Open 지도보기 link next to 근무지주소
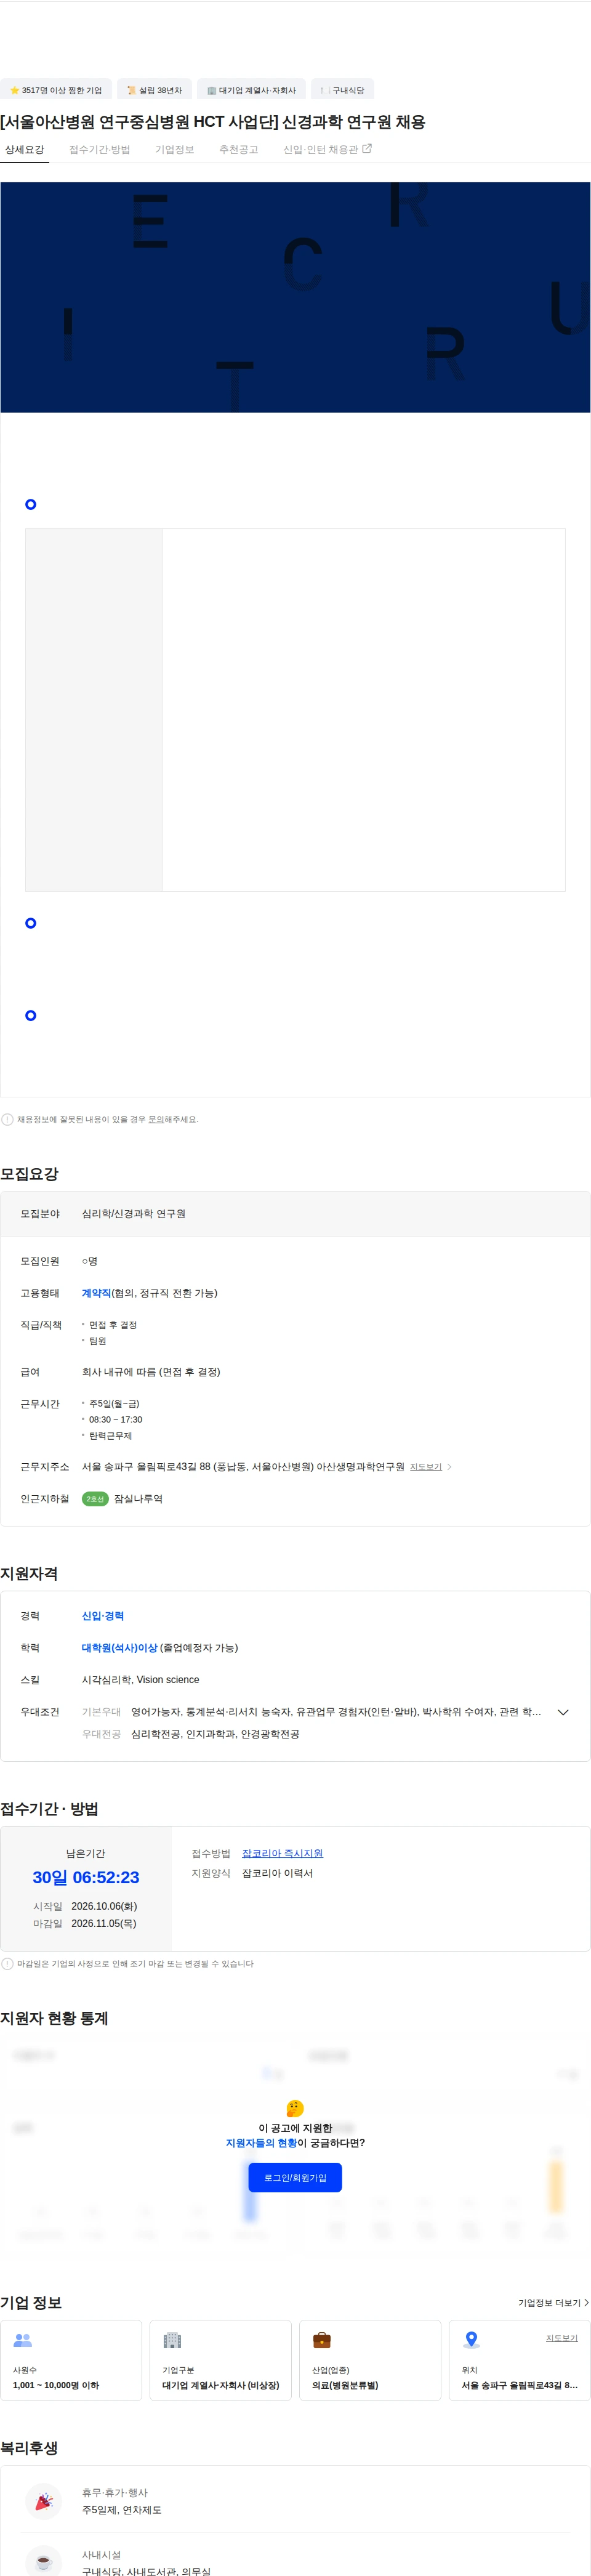The width and height of the screenshot is (591, 2576). click(426, 1467)
